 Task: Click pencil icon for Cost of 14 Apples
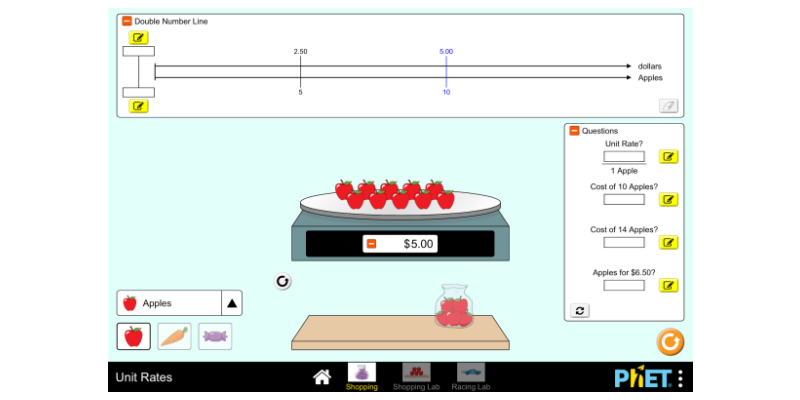click(x=668, y=242)
